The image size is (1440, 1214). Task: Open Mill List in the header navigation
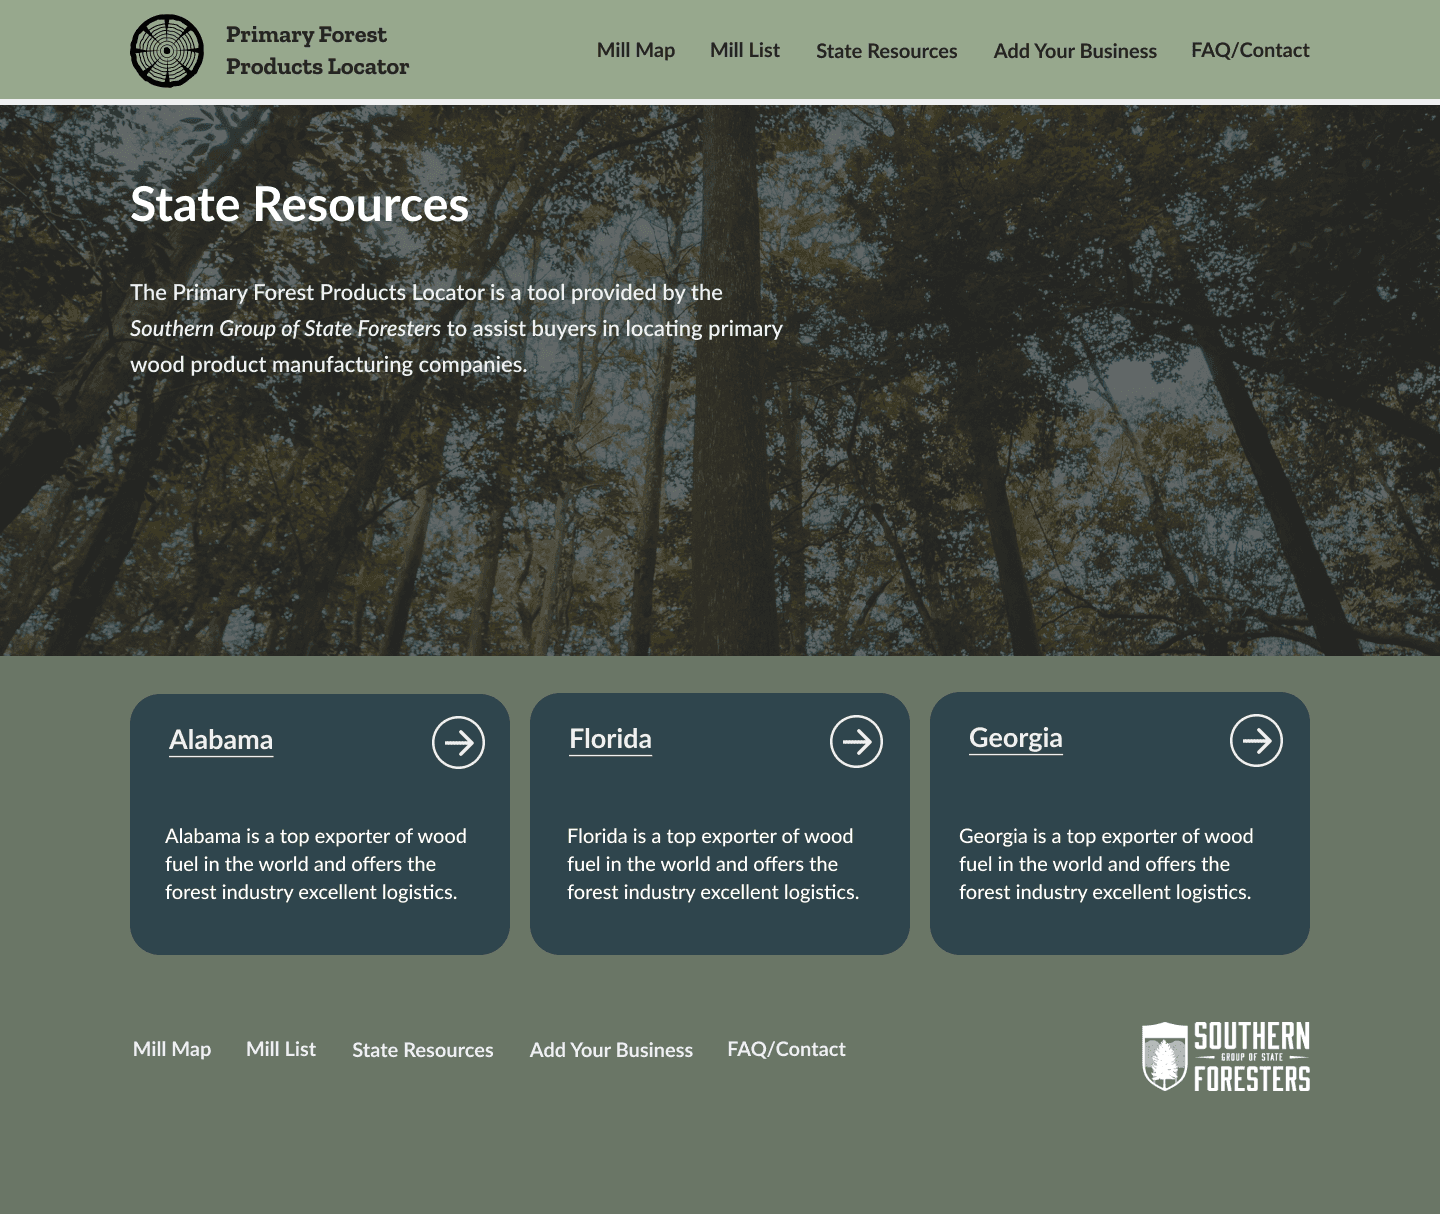point(745,50)
